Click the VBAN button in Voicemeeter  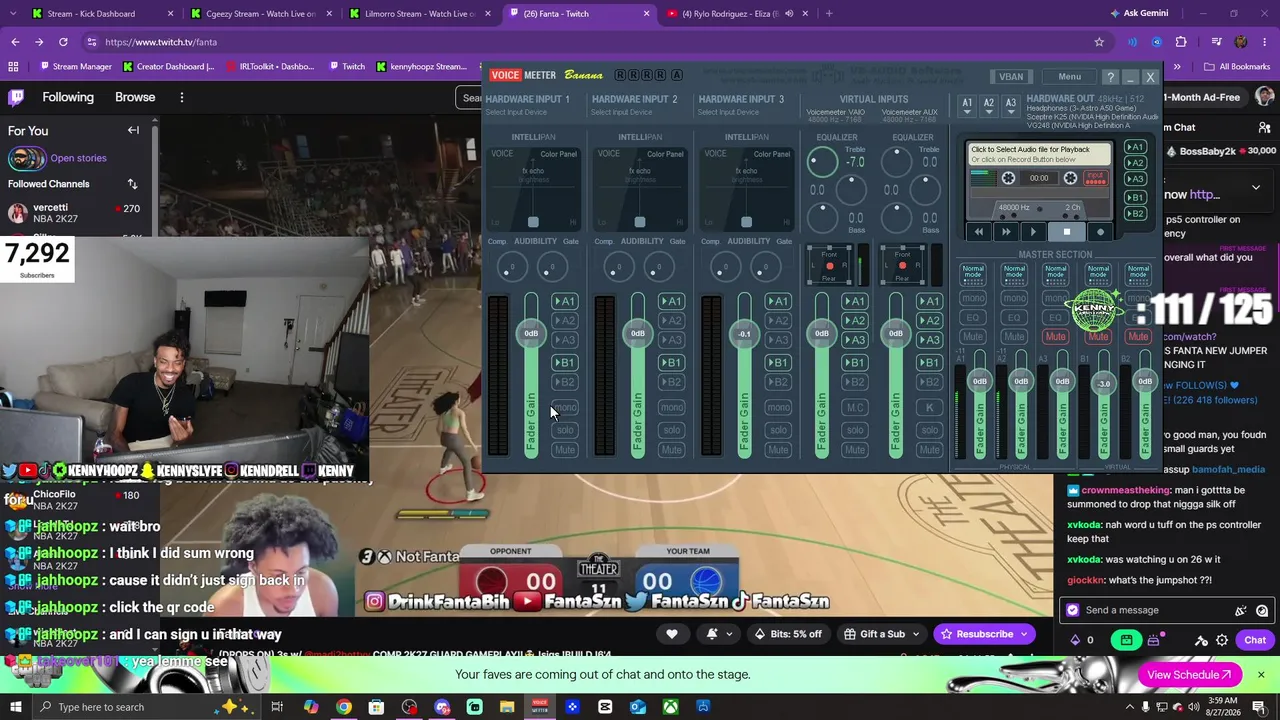click(1011, 77)
